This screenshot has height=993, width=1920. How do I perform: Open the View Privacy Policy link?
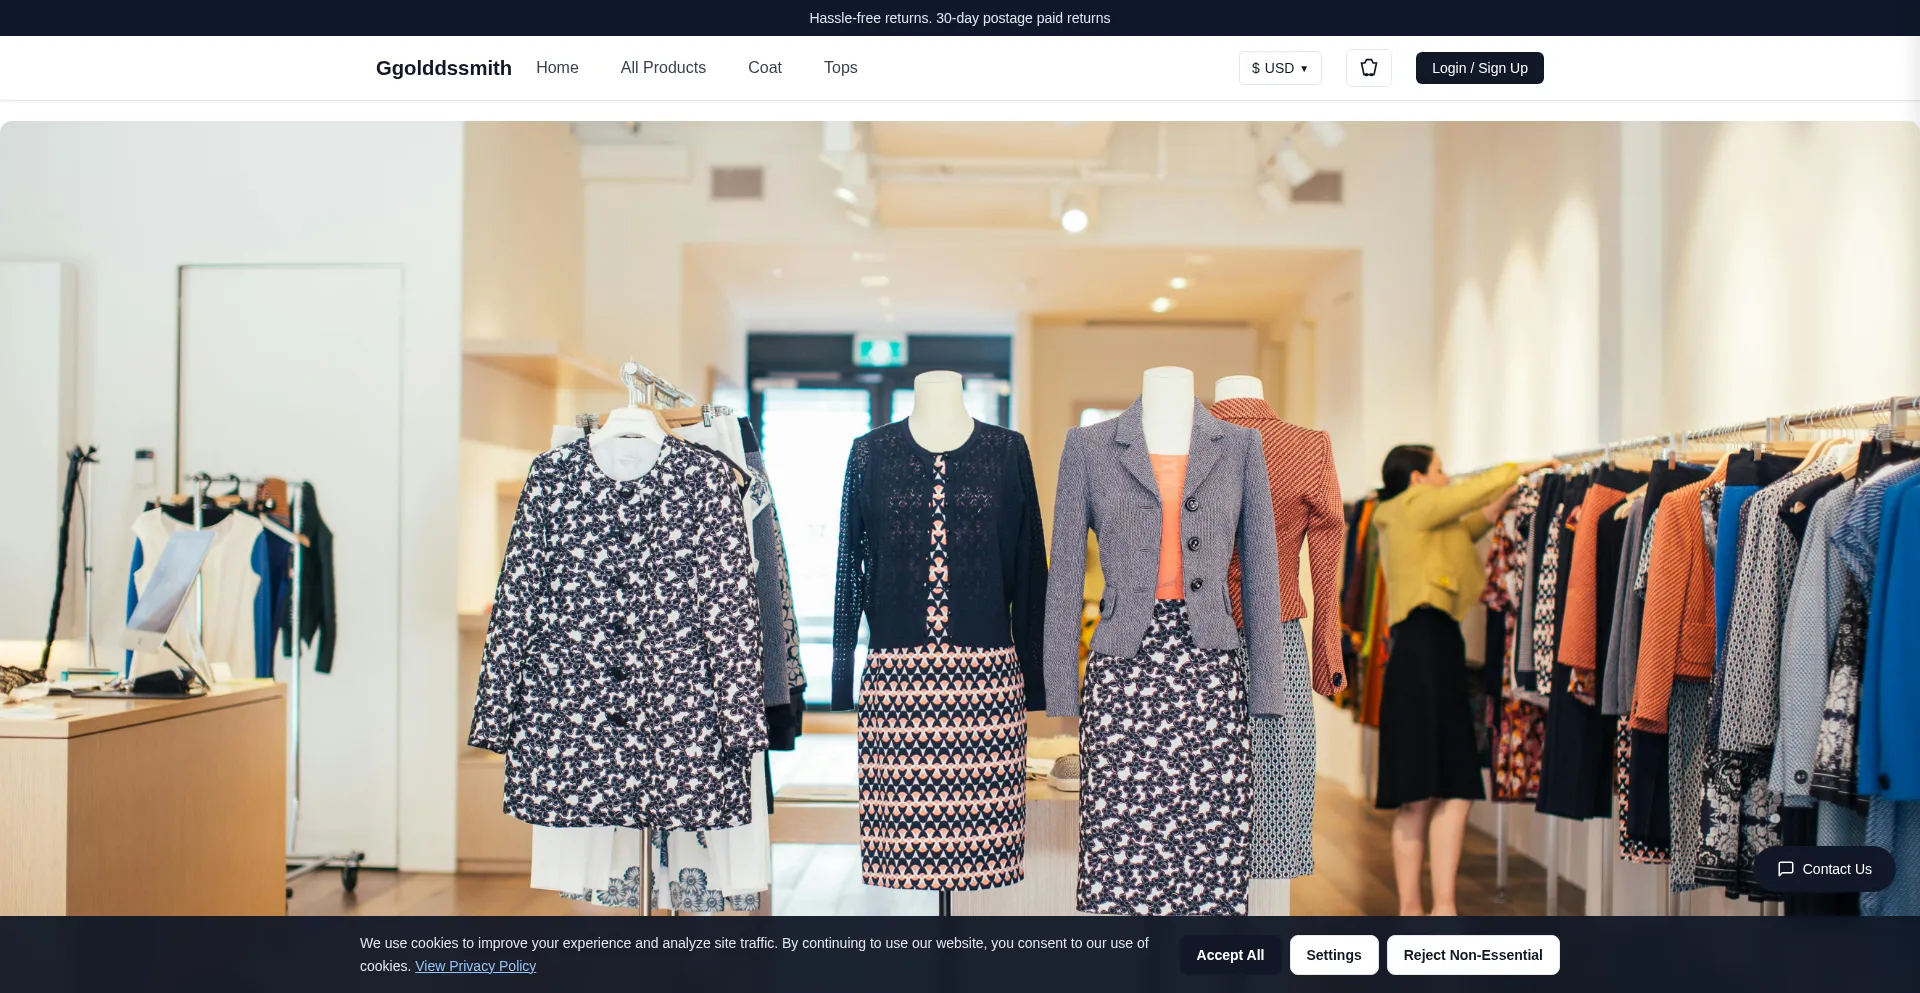click(x=475, y=966)
